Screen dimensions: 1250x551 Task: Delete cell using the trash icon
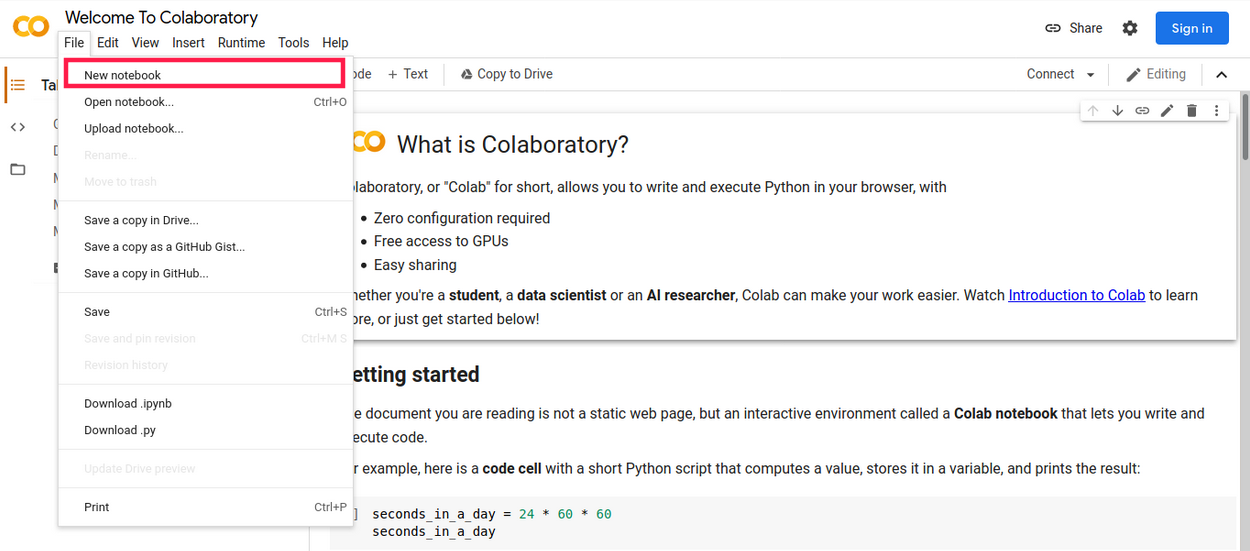[x=1192, y=111]
